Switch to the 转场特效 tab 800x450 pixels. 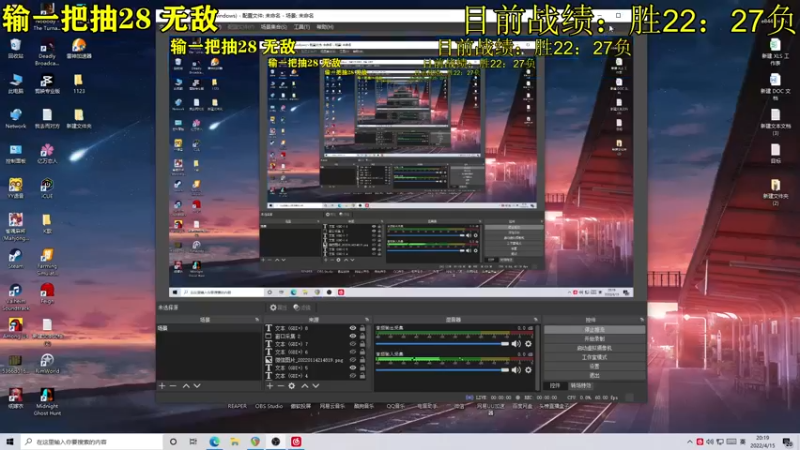[x=581, y=386]
